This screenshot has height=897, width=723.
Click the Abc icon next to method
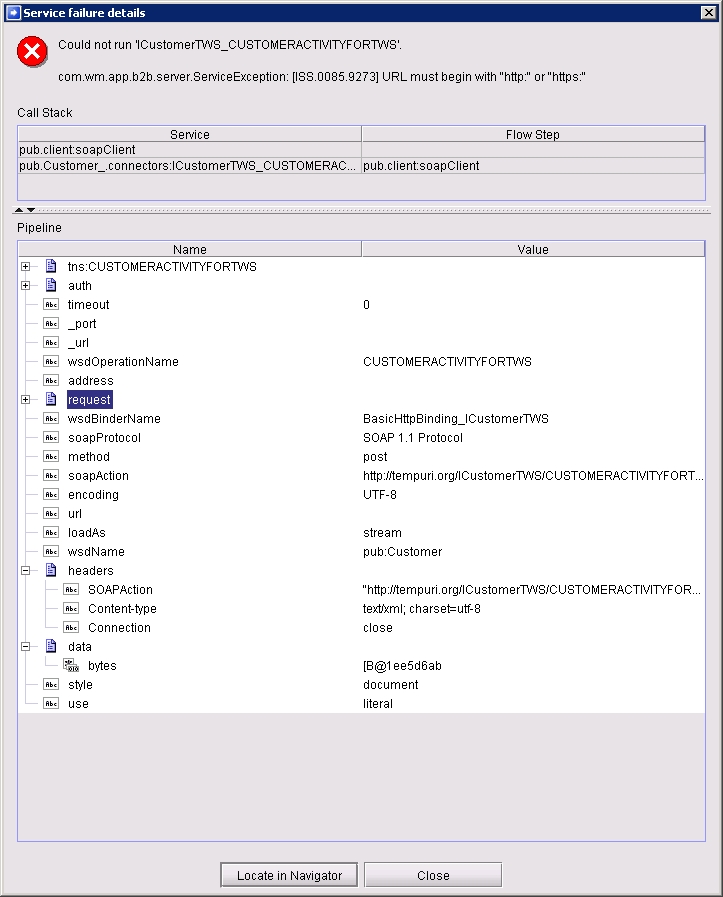51,456
